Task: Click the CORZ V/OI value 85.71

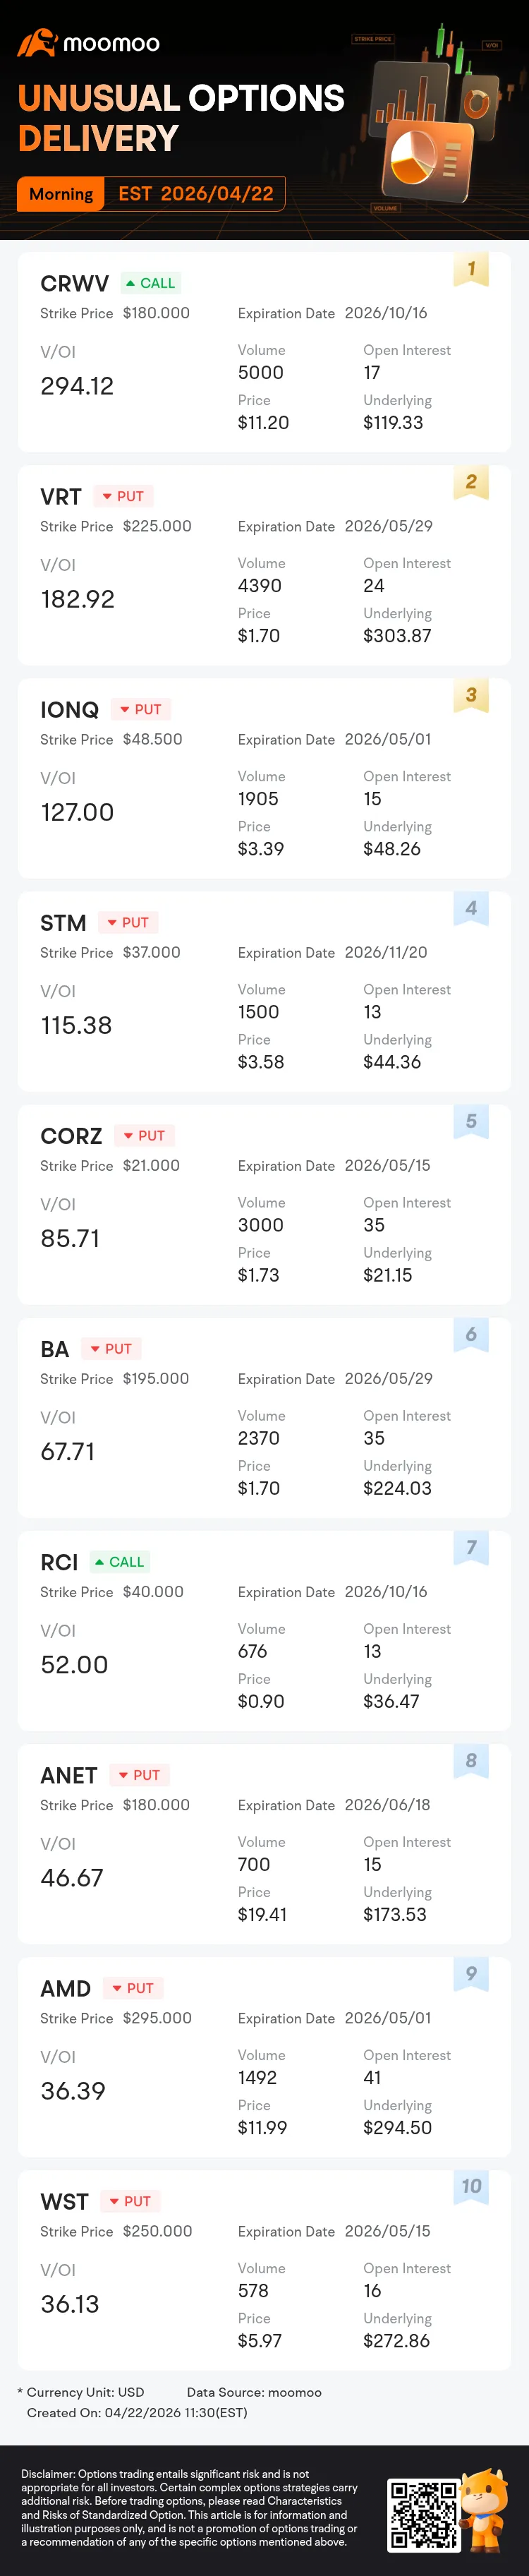Action: 70,1239
